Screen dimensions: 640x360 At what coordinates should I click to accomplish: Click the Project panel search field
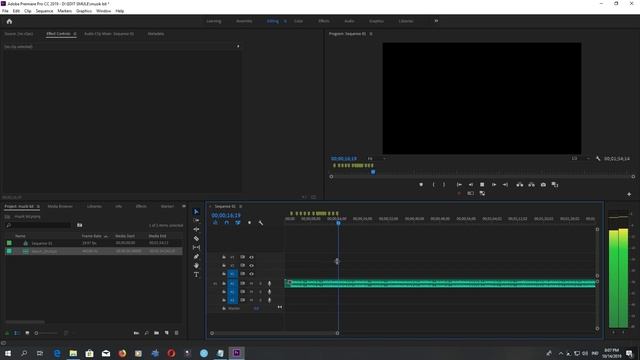39,225
